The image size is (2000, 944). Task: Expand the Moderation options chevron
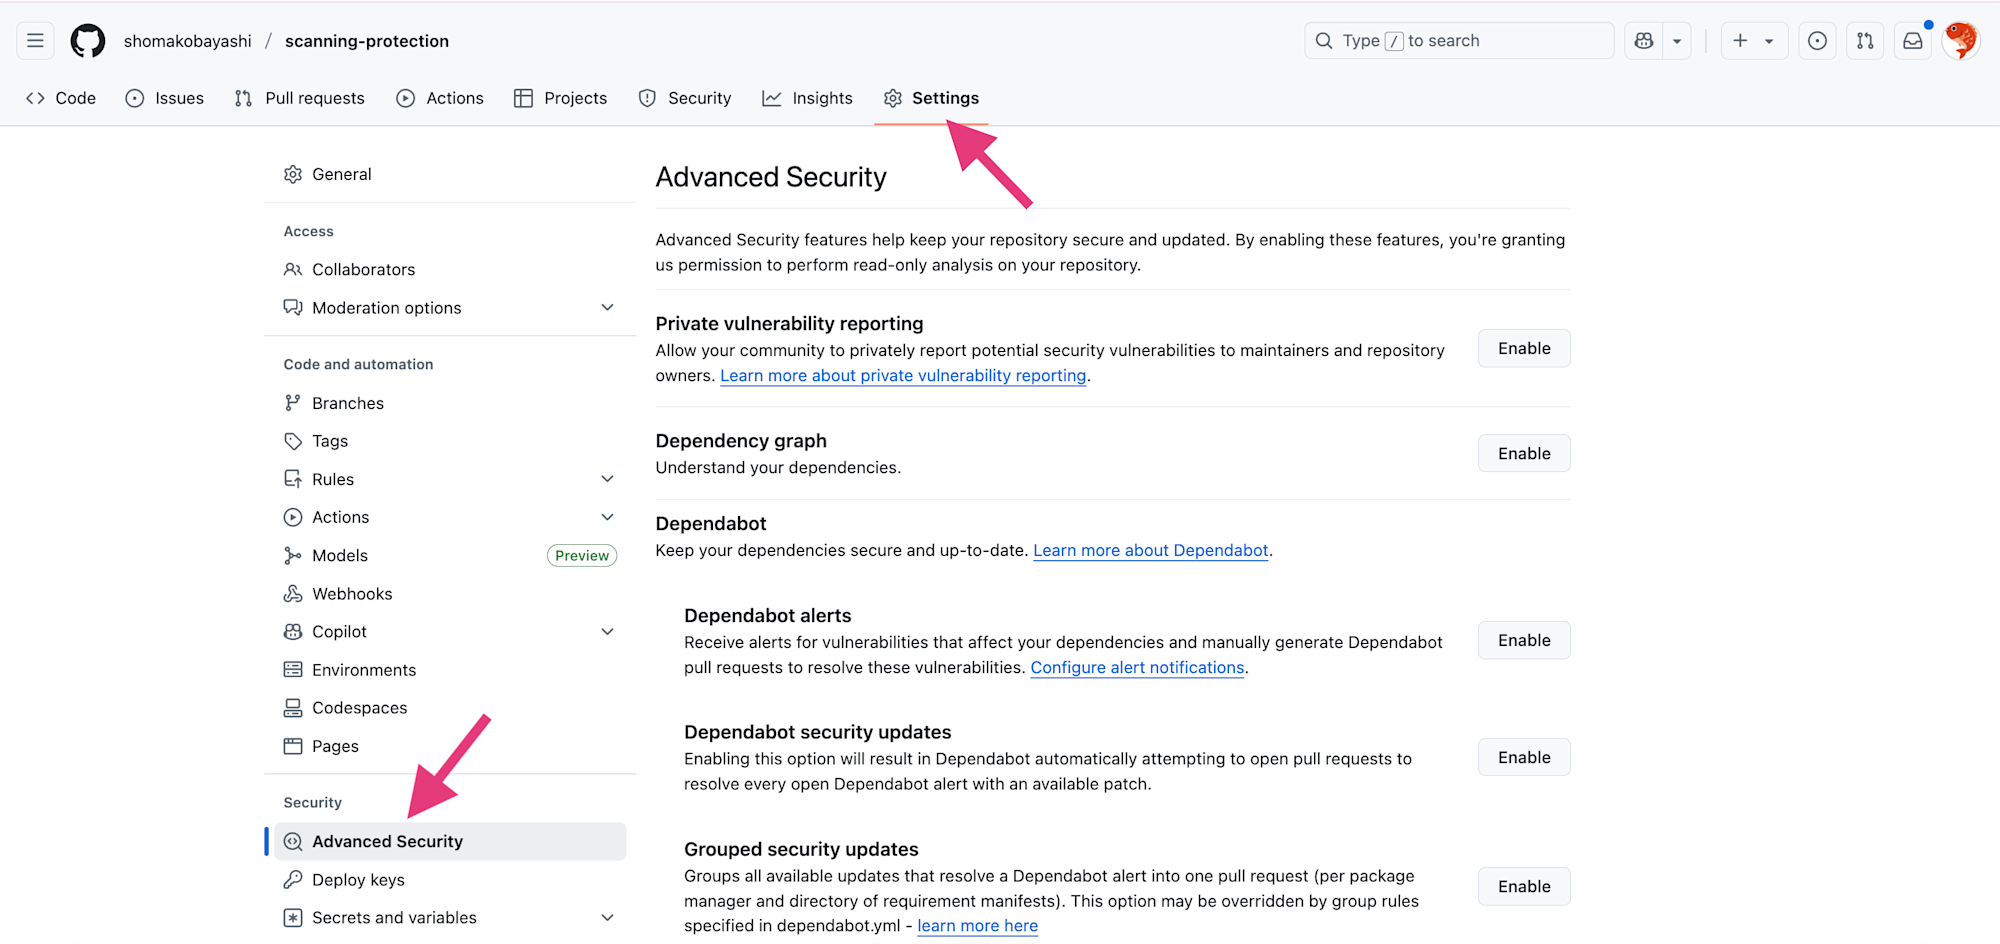coord(607,307)
